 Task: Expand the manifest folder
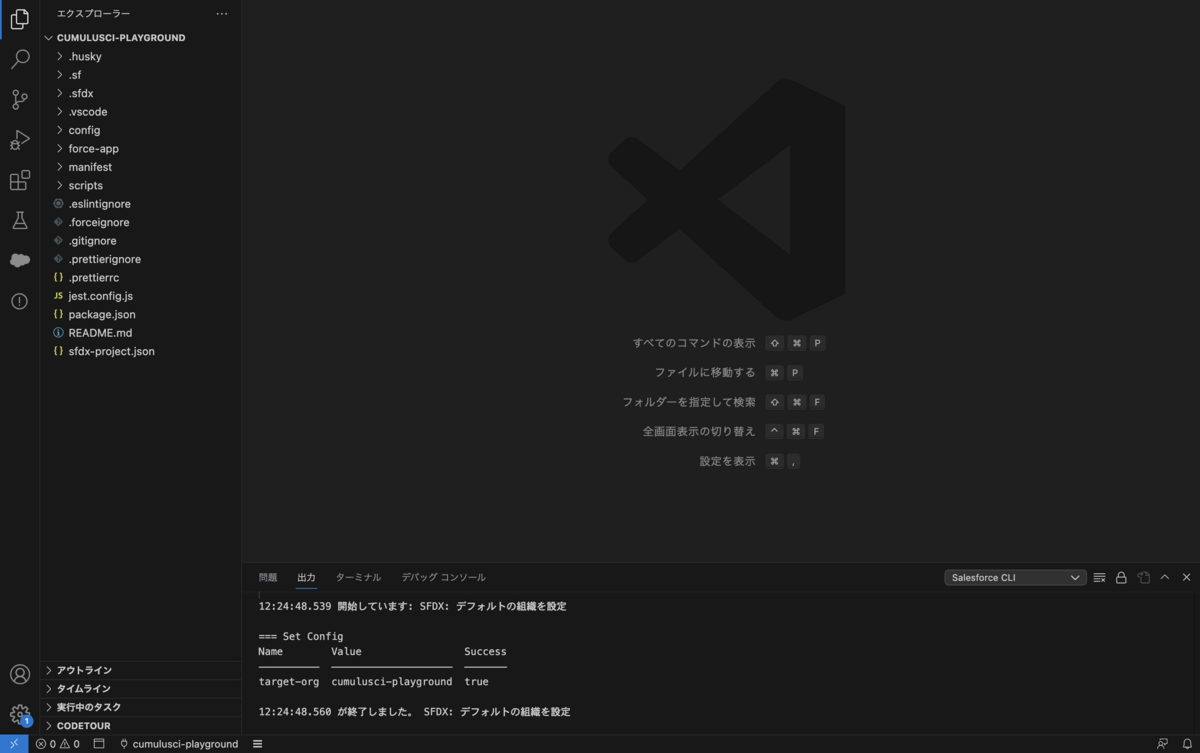coord(90,167)
